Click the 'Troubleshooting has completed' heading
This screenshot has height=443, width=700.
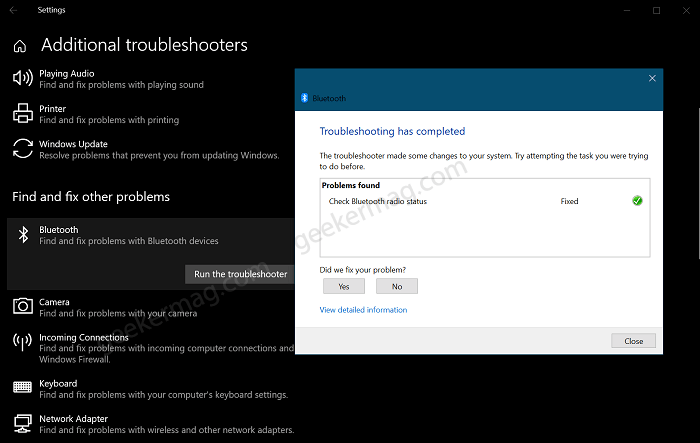pyautogui.click(x=392, y=131)
